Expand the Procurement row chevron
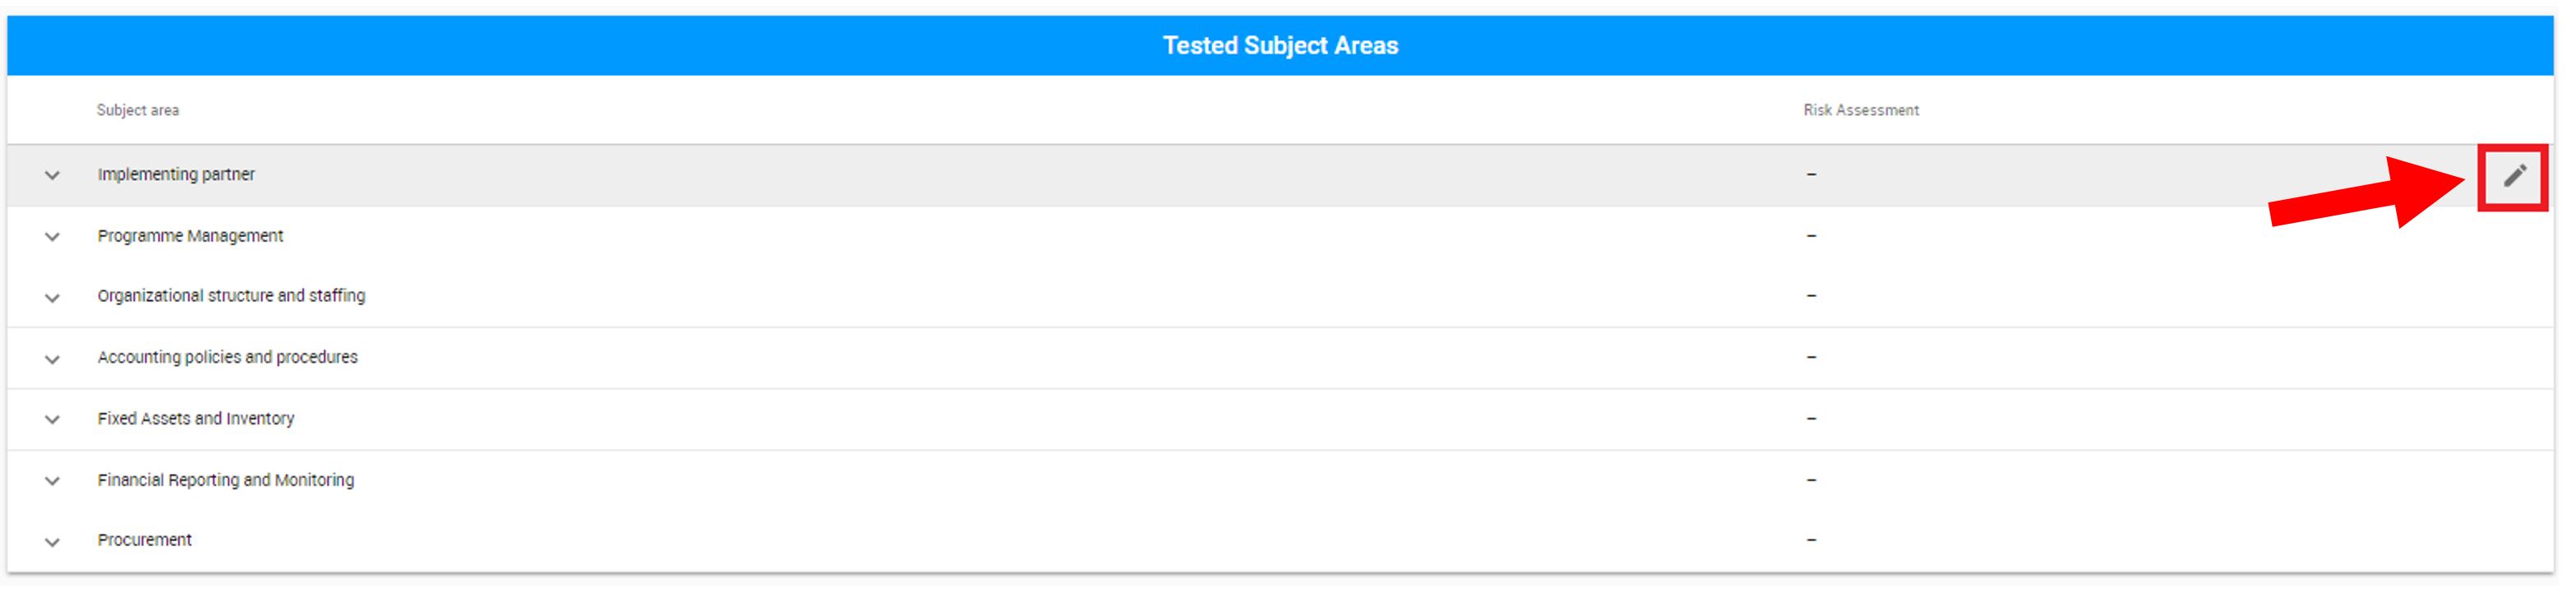 point(52,542)
